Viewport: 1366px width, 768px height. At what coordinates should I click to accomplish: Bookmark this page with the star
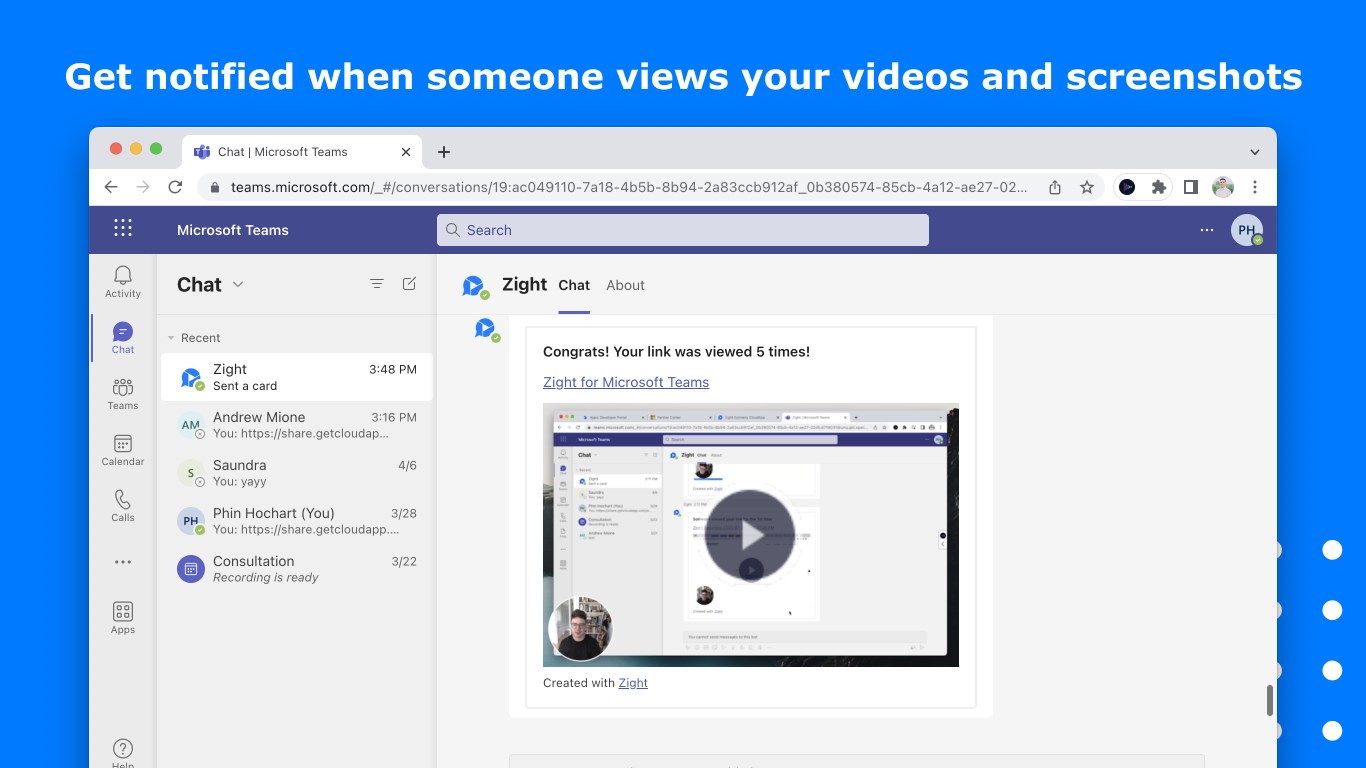(x=1087, y=187)
